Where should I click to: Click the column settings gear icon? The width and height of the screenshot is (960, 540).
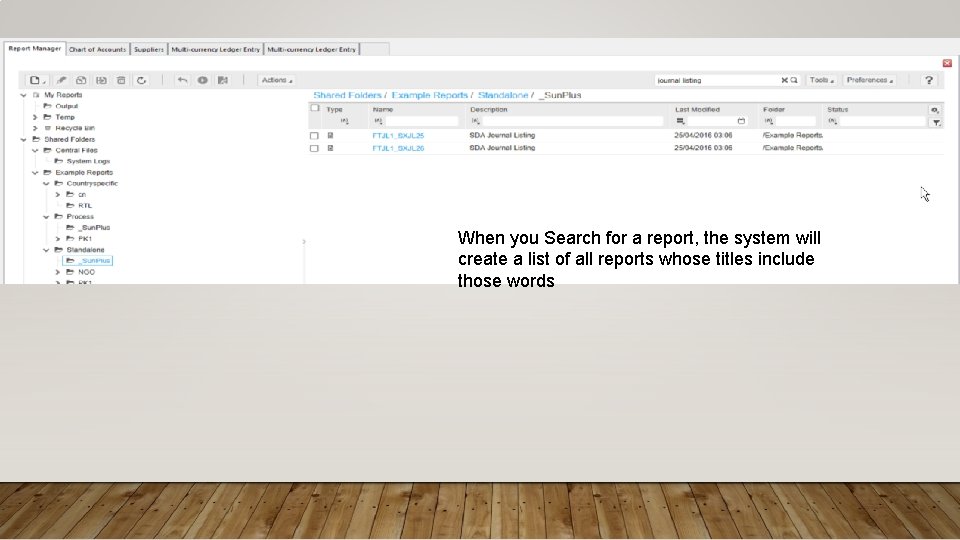(935, 110)
